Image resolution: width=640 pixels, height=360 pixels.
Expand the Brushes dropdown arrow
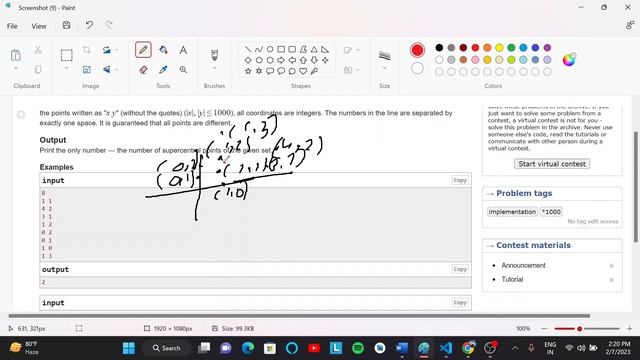[214, 68]
